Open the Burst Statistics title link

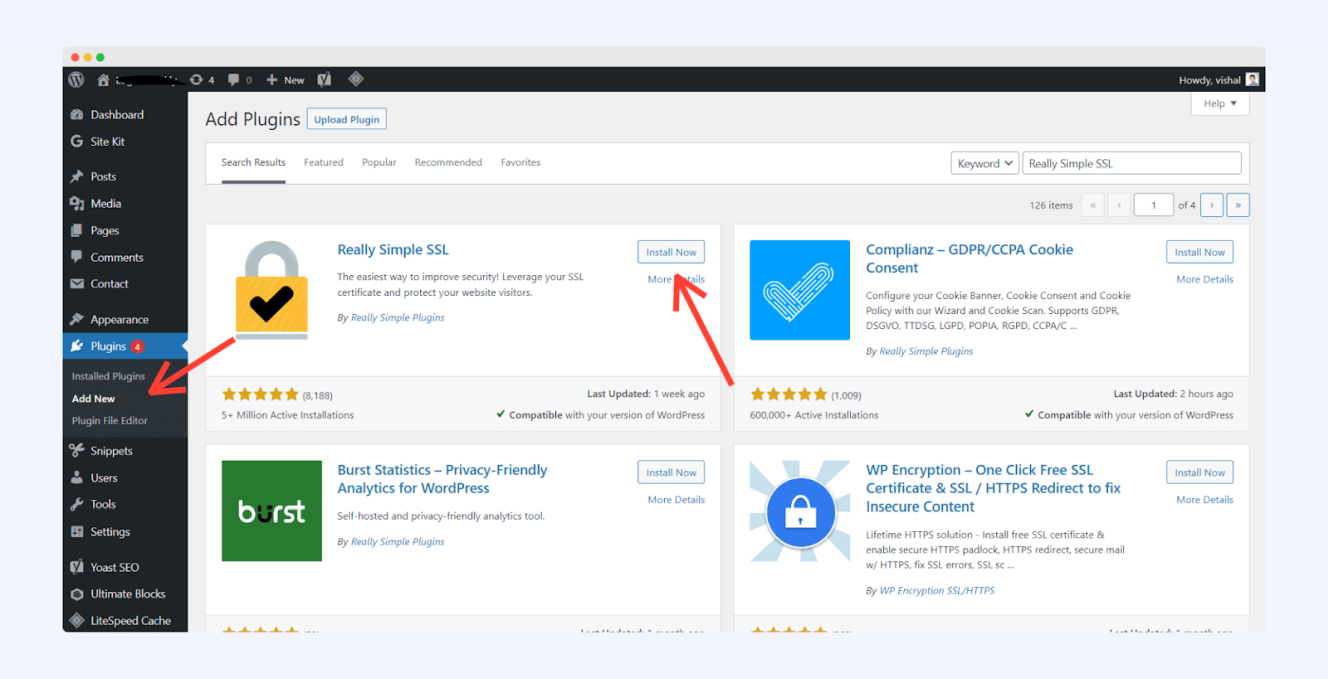coord(442,479)
